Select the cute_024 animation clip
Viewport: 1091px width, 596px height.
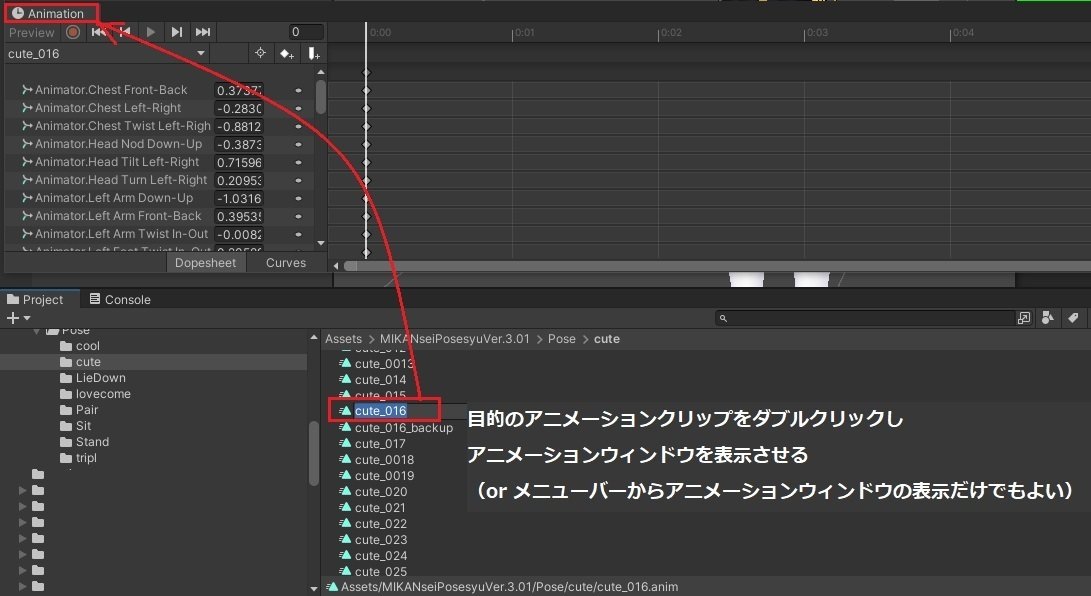pyautogui.click(x=374, y=556)
